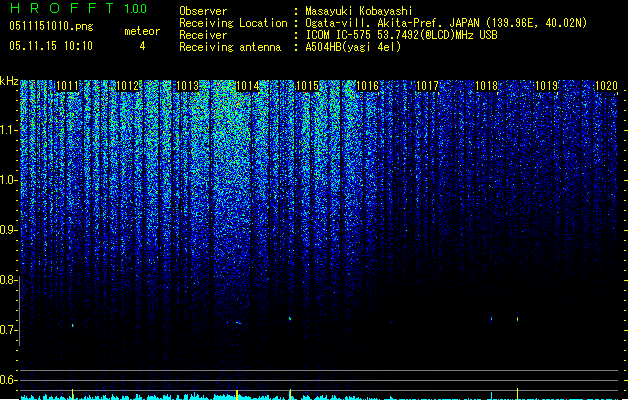Click the 1013 time marker
The width and height of the screenshot is (629, 400).
click(x=187, y=86)
